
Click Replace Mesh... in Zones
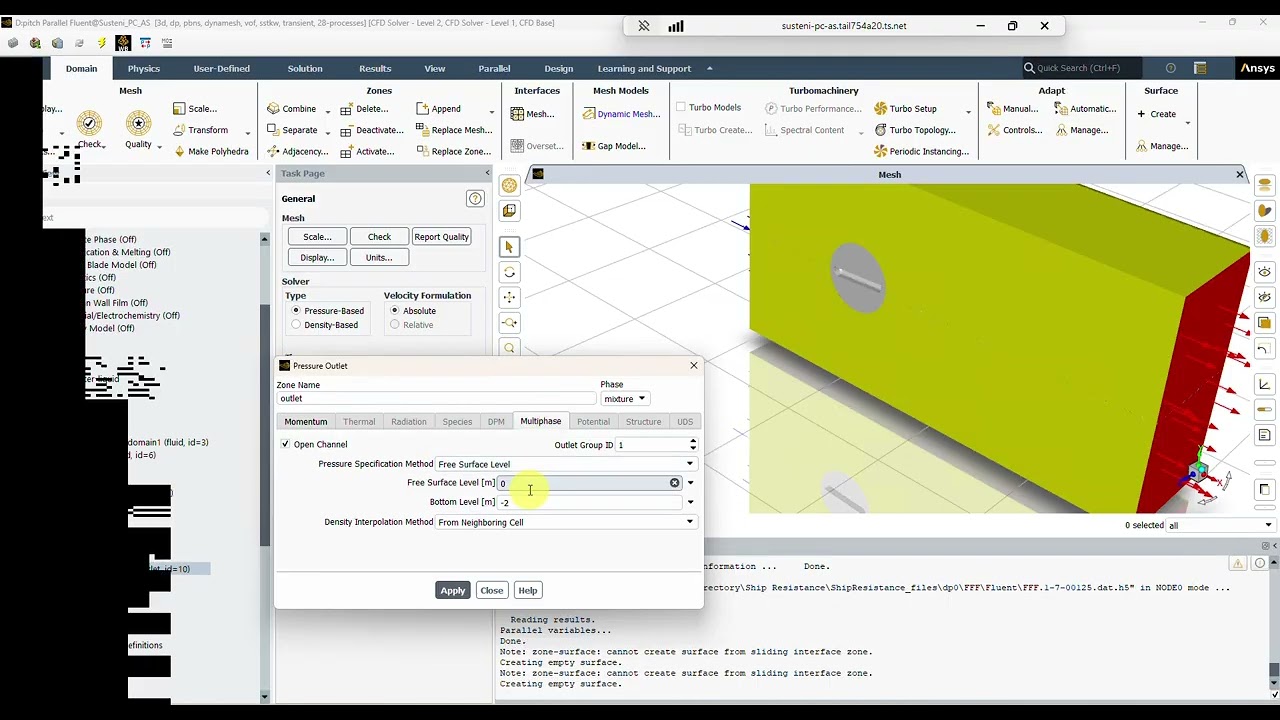click(x=453, y=130)
